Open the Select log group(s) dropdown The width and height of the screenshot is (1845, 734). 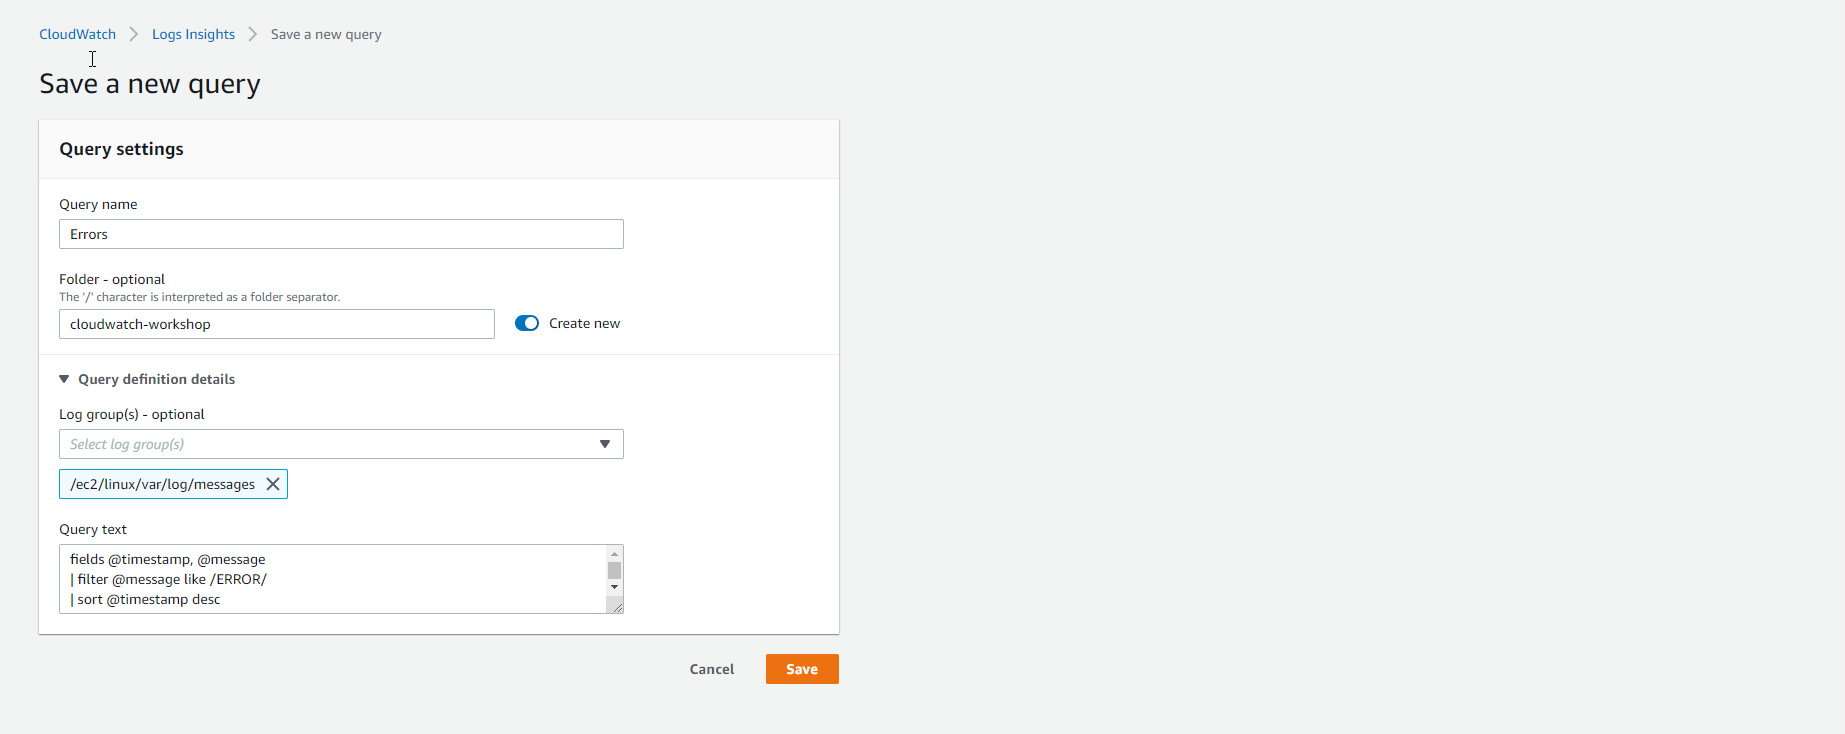tap(330, 444)
